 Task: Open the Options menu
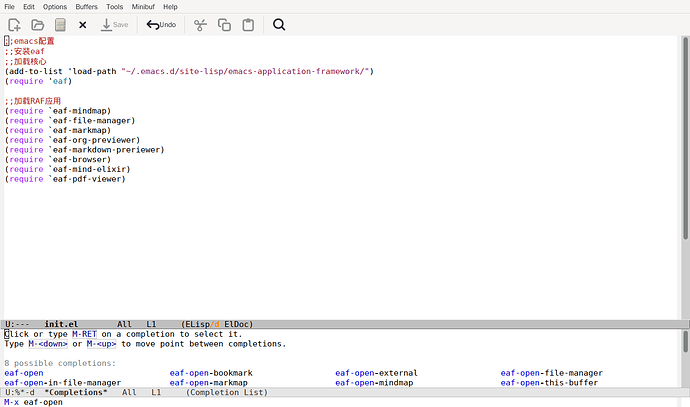55,7
